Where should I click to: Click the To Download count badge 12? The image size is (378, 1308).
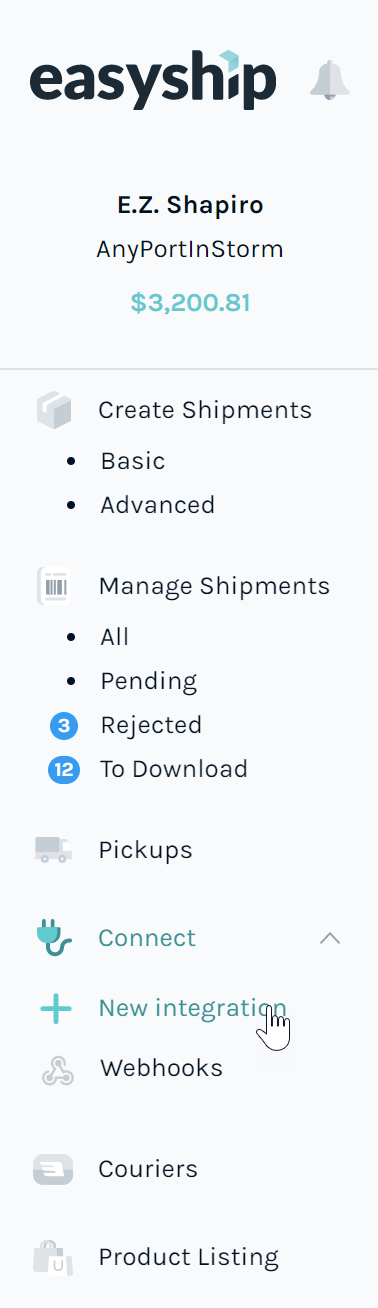63,769
